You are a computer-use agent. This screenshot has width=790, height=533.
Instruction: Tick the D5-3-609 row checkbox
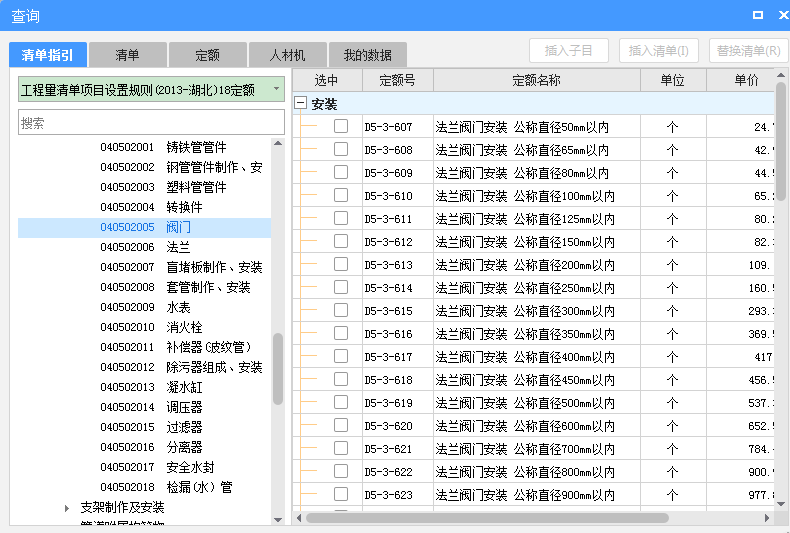[341, 172]
